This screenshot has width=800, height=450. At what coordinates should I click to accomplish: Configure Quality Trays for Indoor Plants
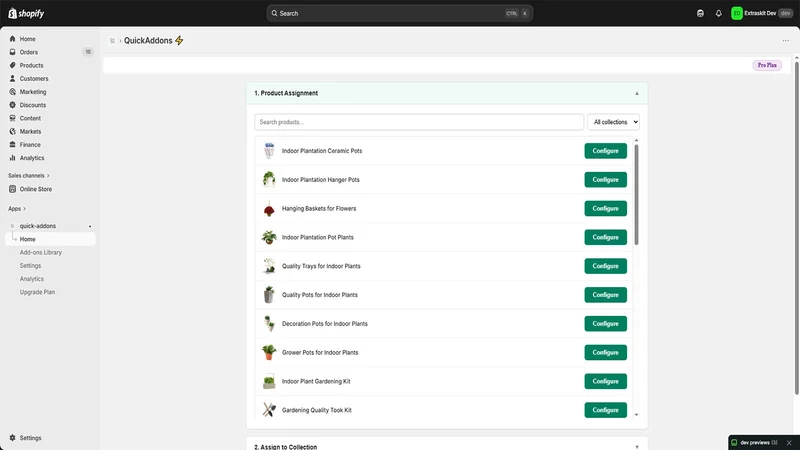pos(605,266)
